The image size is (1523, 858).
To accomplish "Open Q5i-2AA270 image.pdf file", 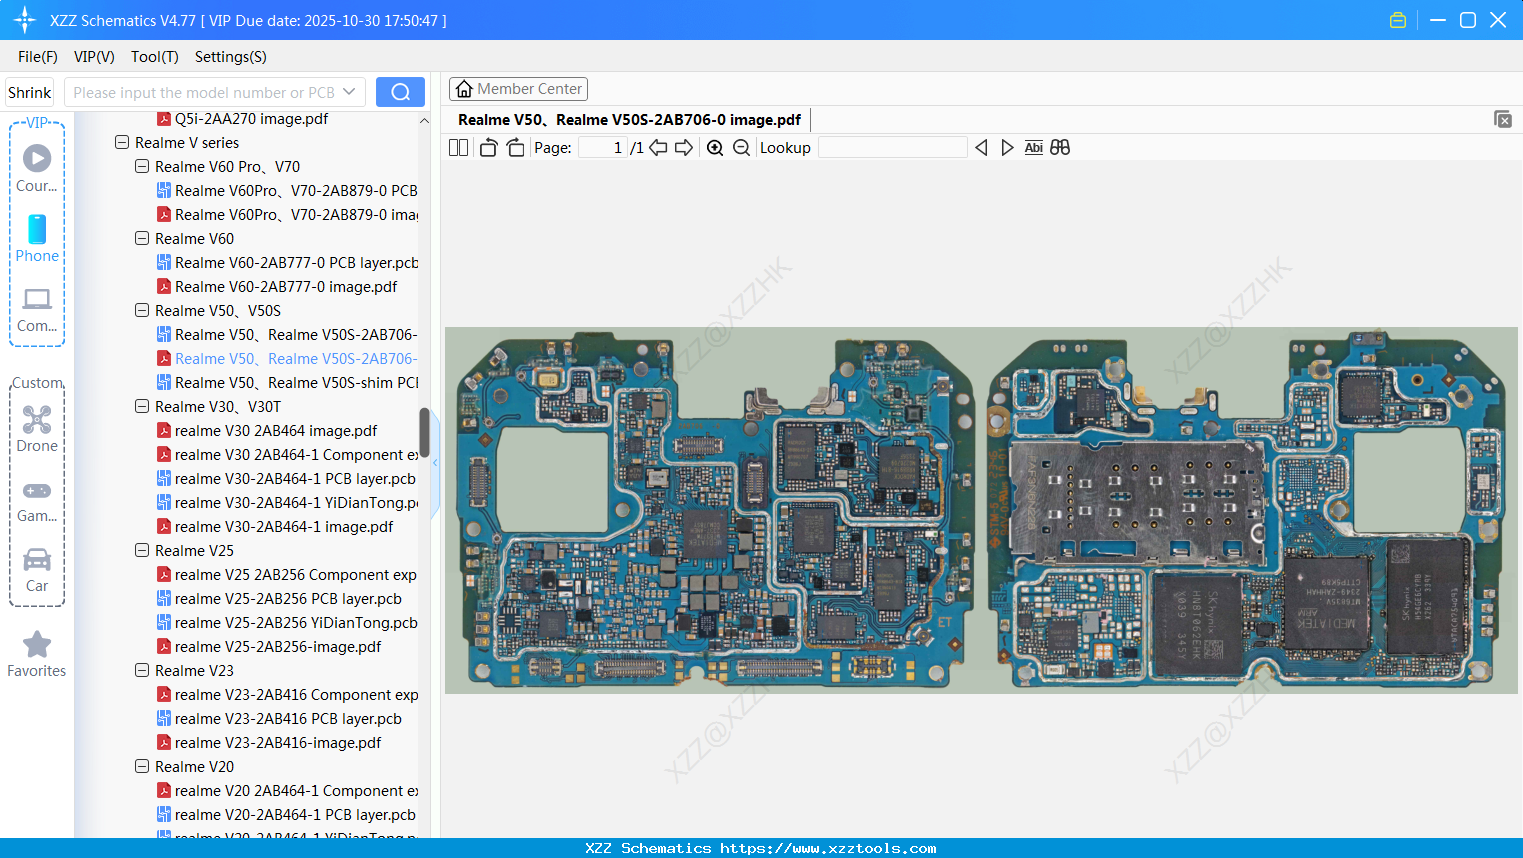I will (243, 119).
